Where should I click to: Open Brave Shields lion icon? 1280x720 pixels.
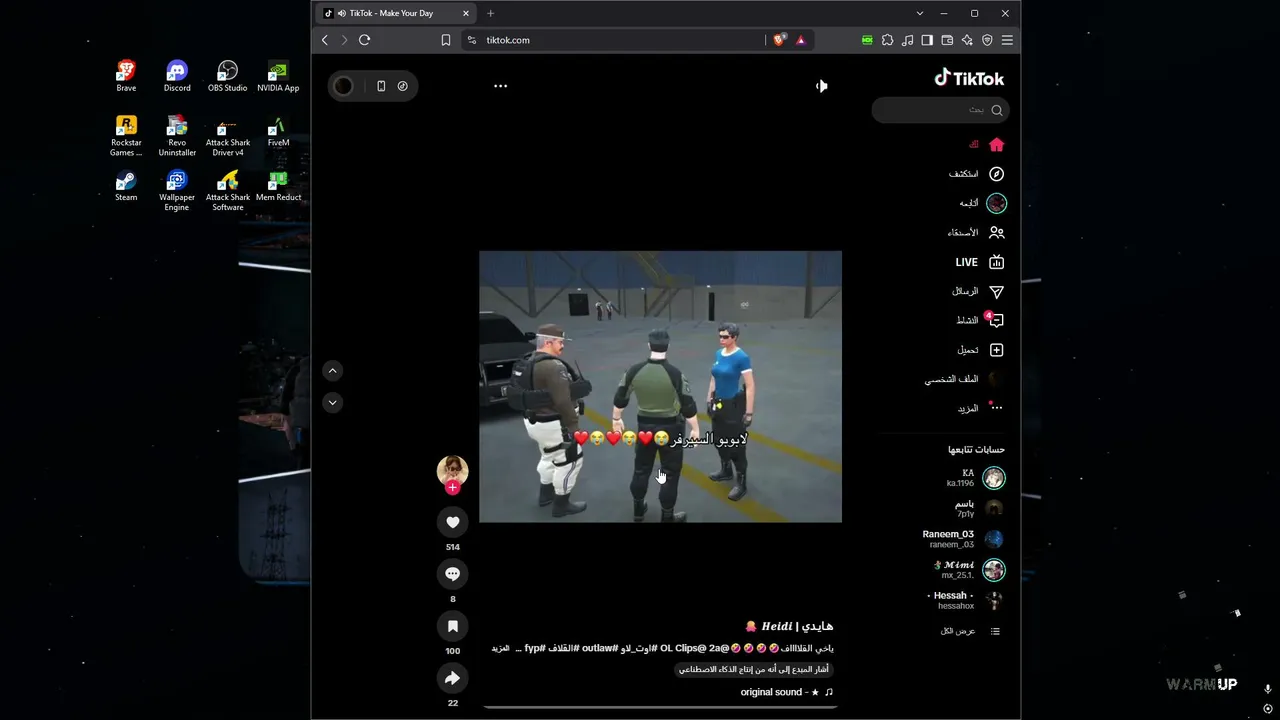(x=779, y=40)
